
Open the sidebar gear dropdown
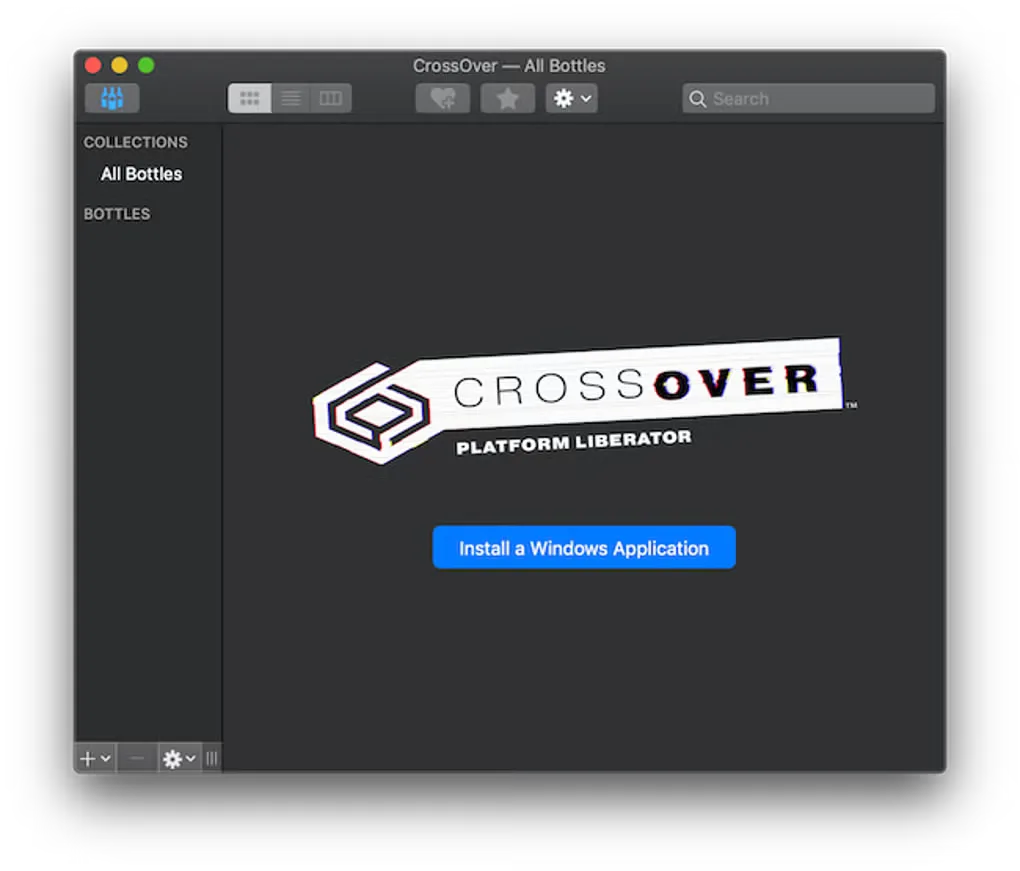180,758
